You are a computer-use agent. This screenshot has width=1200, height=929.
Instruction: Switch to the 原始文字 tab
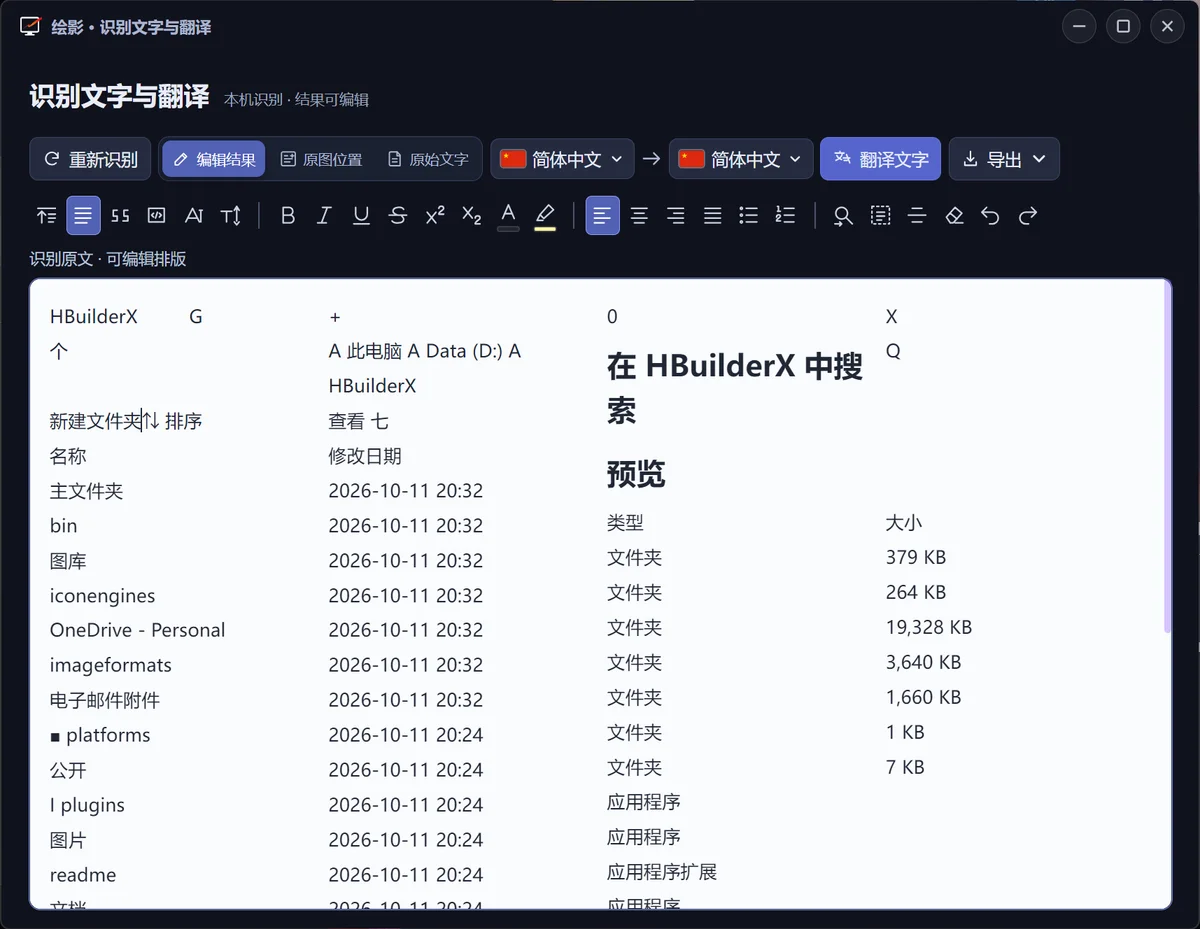[428, 159]
